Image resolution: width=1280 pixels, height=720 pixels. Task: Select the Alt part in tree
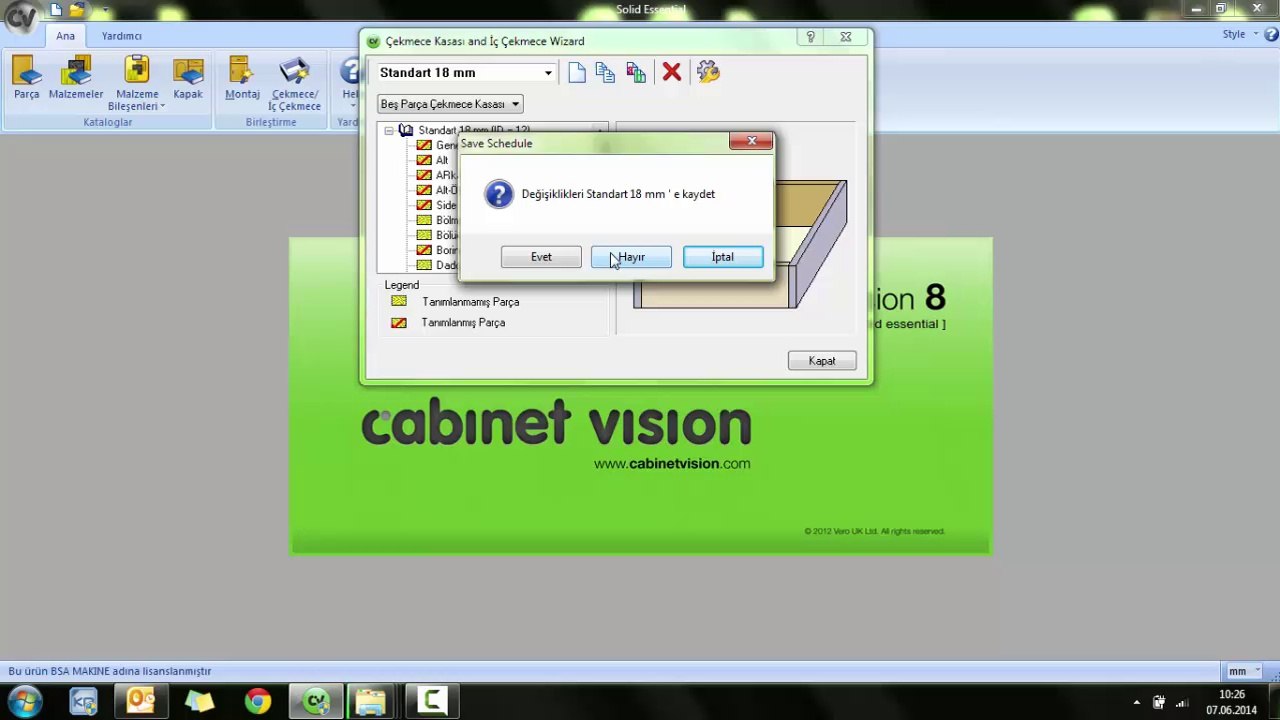point(442,160)
